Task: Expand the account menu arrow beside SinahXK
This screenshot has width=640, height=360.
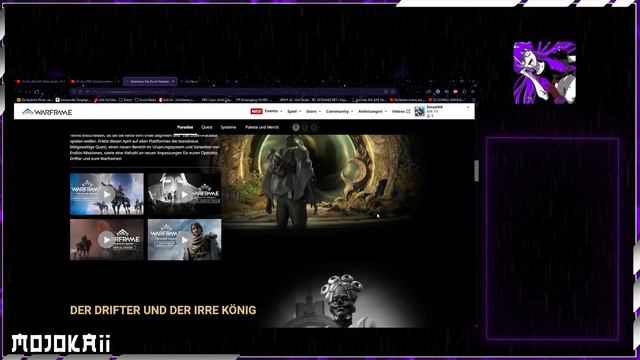Action: point(468,107)
